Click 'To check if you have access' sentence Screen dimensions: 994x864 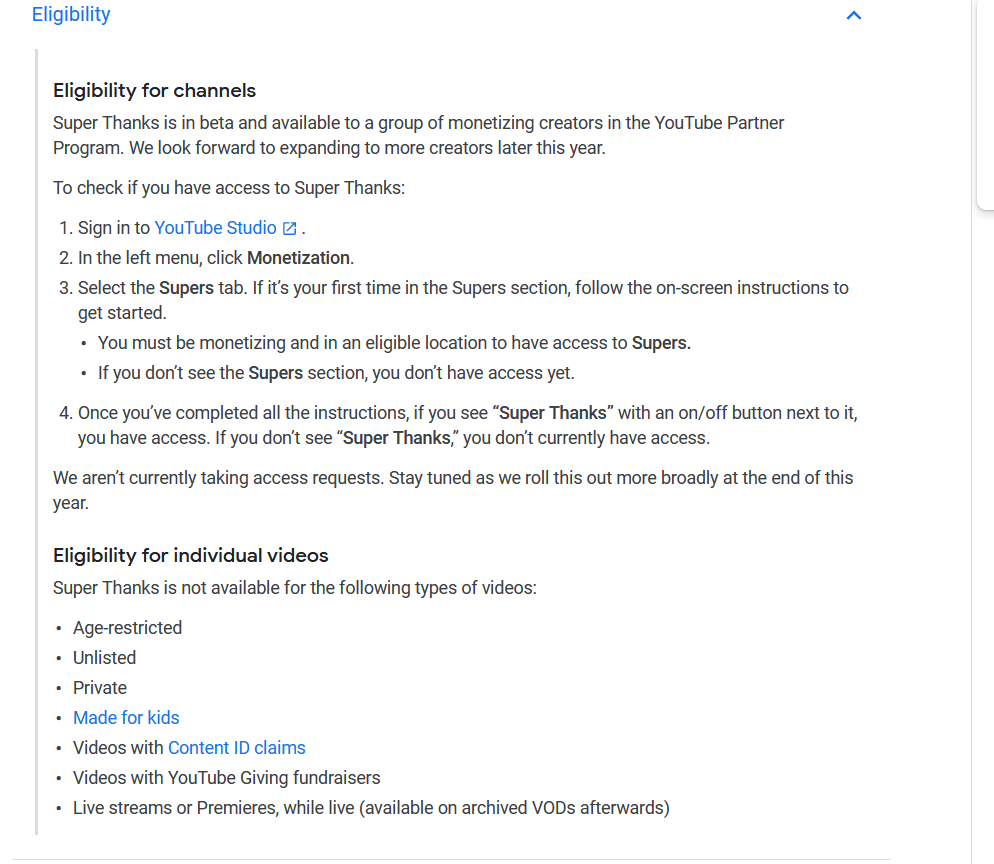[x=229, y=188]
